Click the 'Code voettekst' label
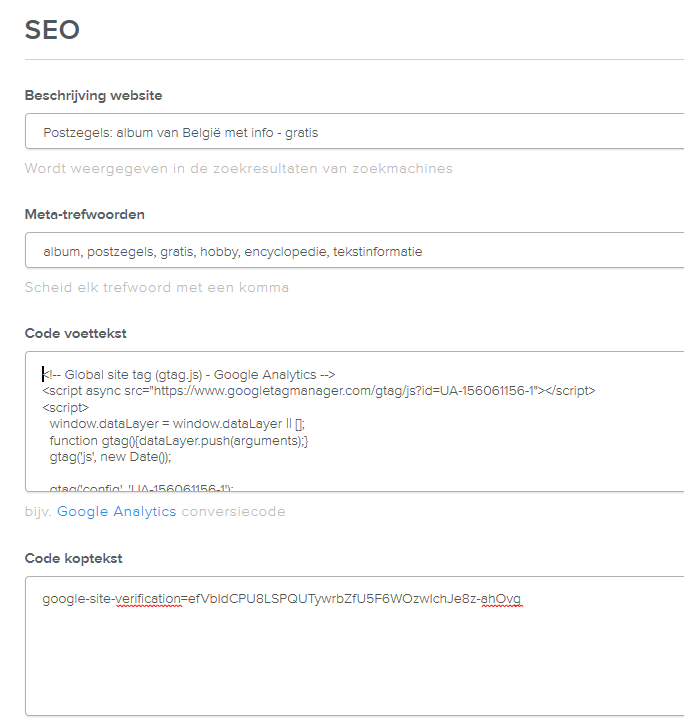 [75, 333]
